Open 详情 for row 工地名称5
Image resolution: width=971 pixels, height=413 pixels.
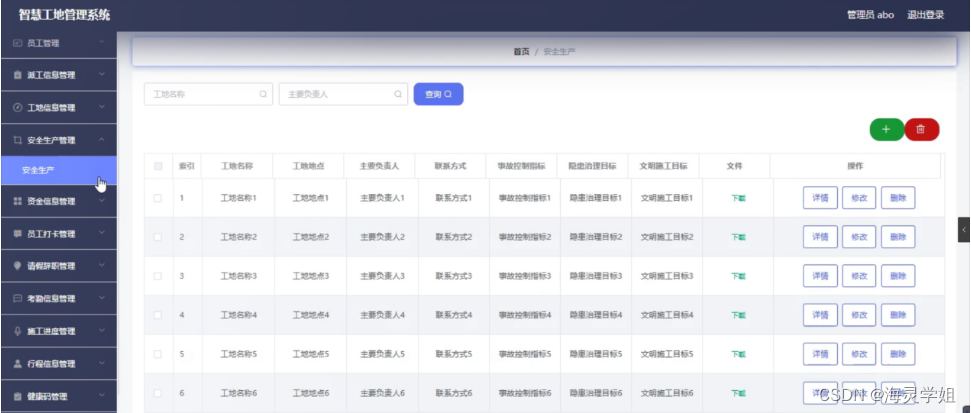(820, 354)
